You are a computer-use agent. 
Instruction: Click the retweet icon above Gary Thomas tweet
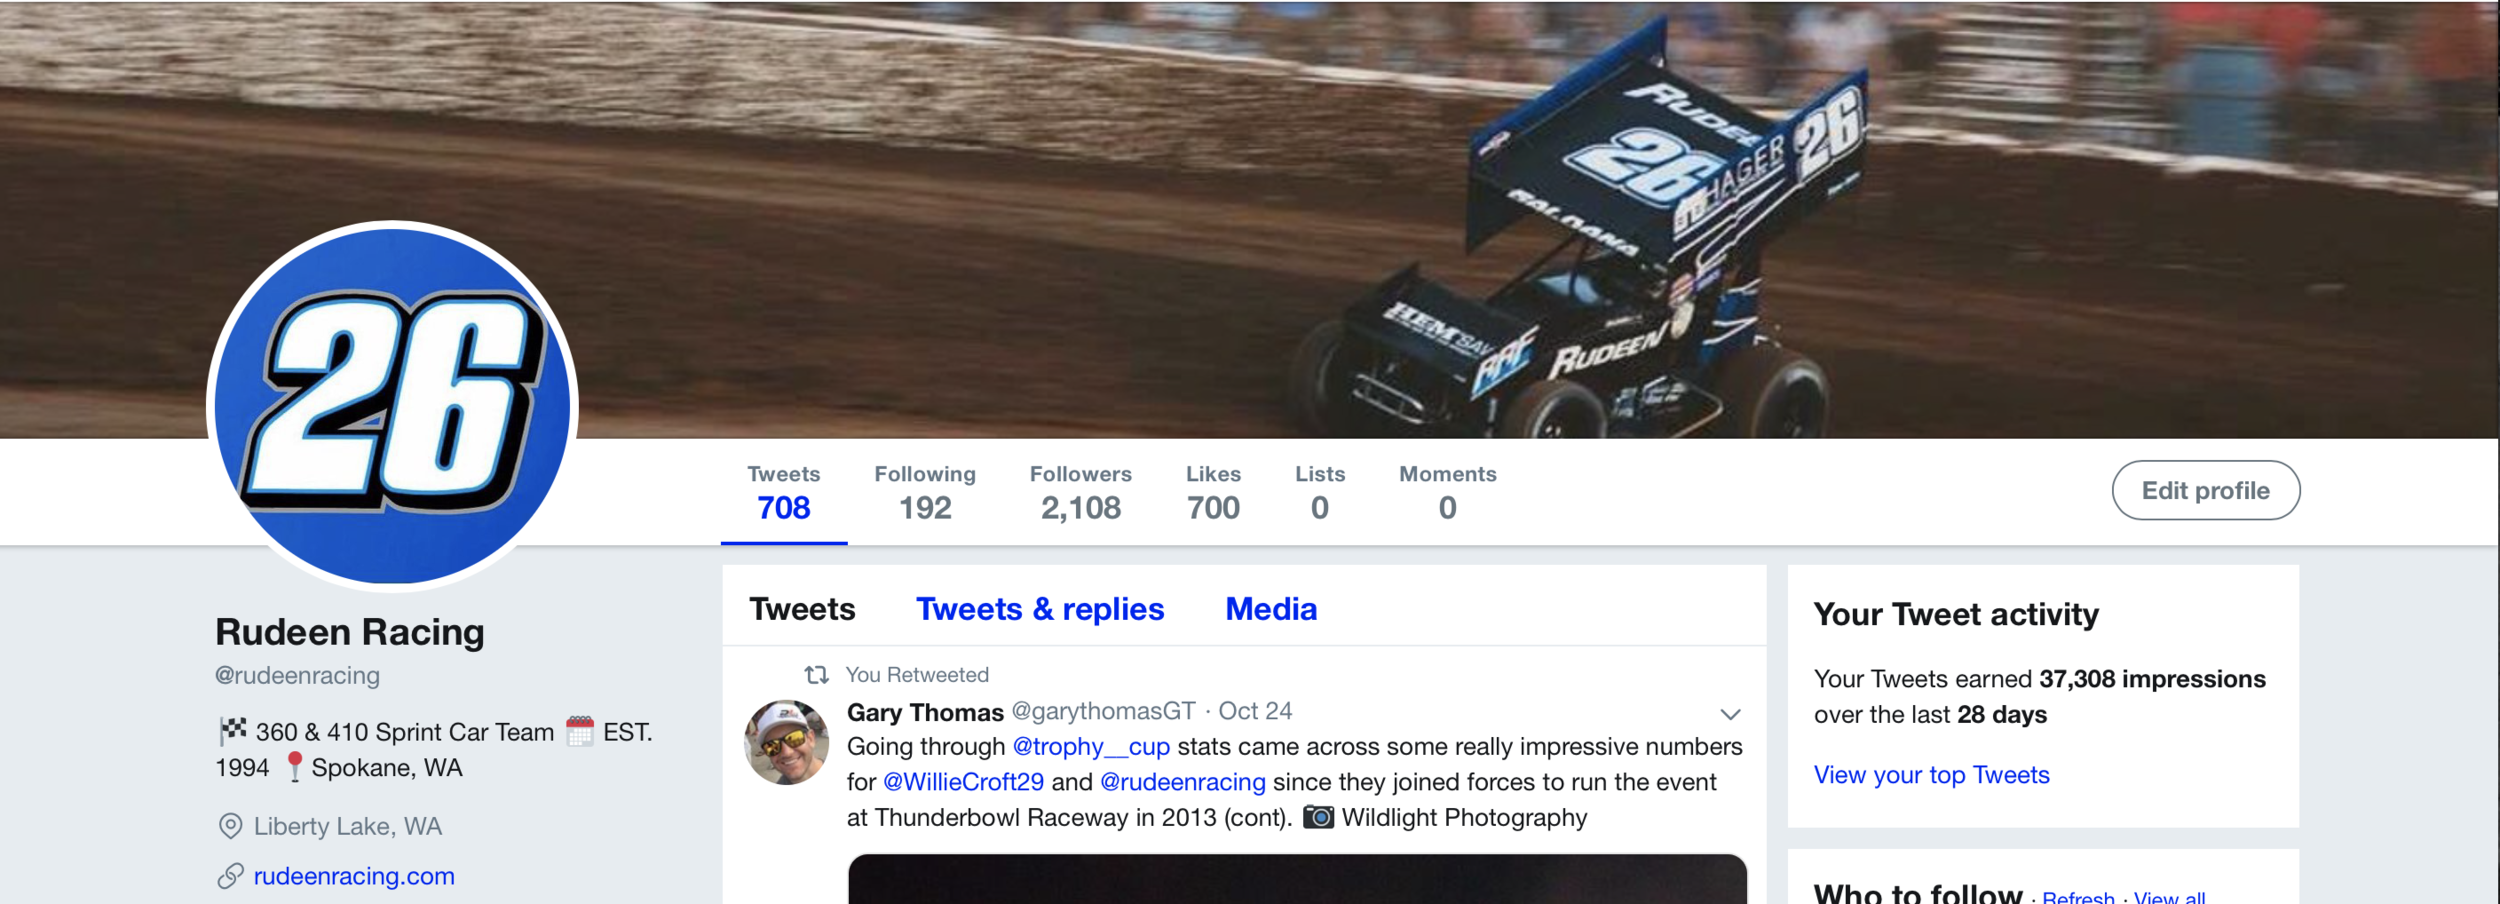tap(817, 675)
